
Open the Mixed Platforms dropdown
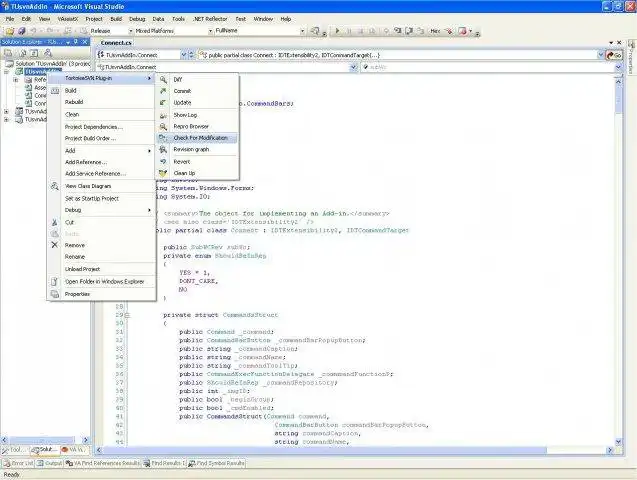click(x=210, y=31)
